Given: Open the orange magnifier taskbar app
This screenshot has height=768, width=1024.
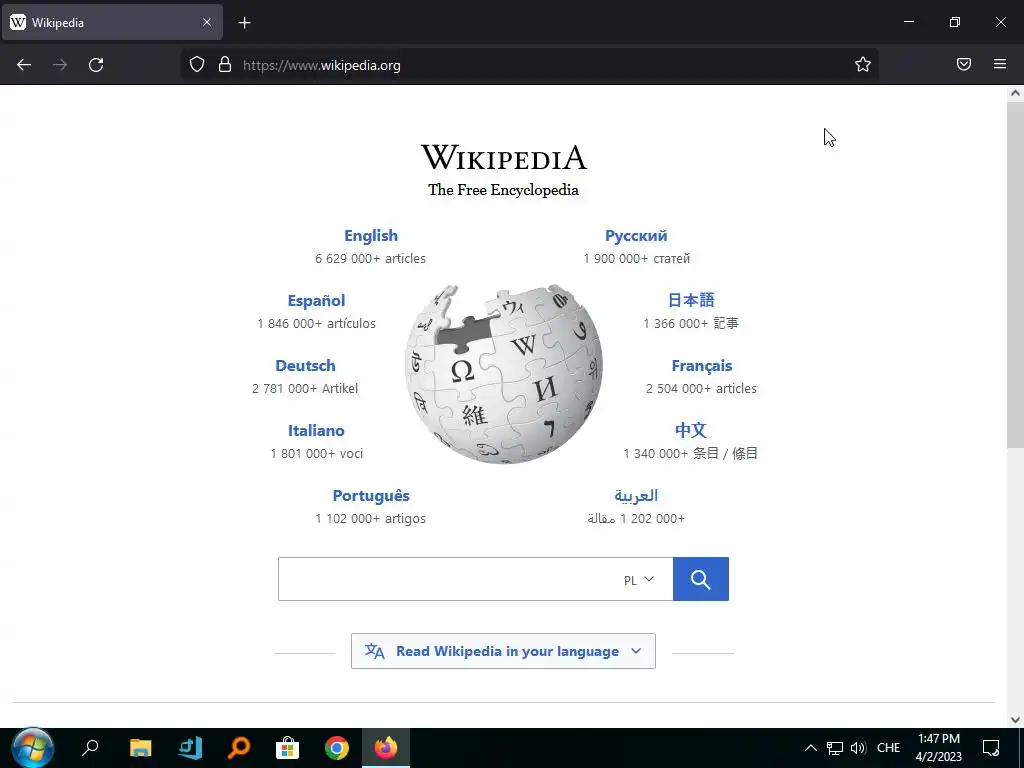Looking at the screenshot, I should [x=239, y=748].
